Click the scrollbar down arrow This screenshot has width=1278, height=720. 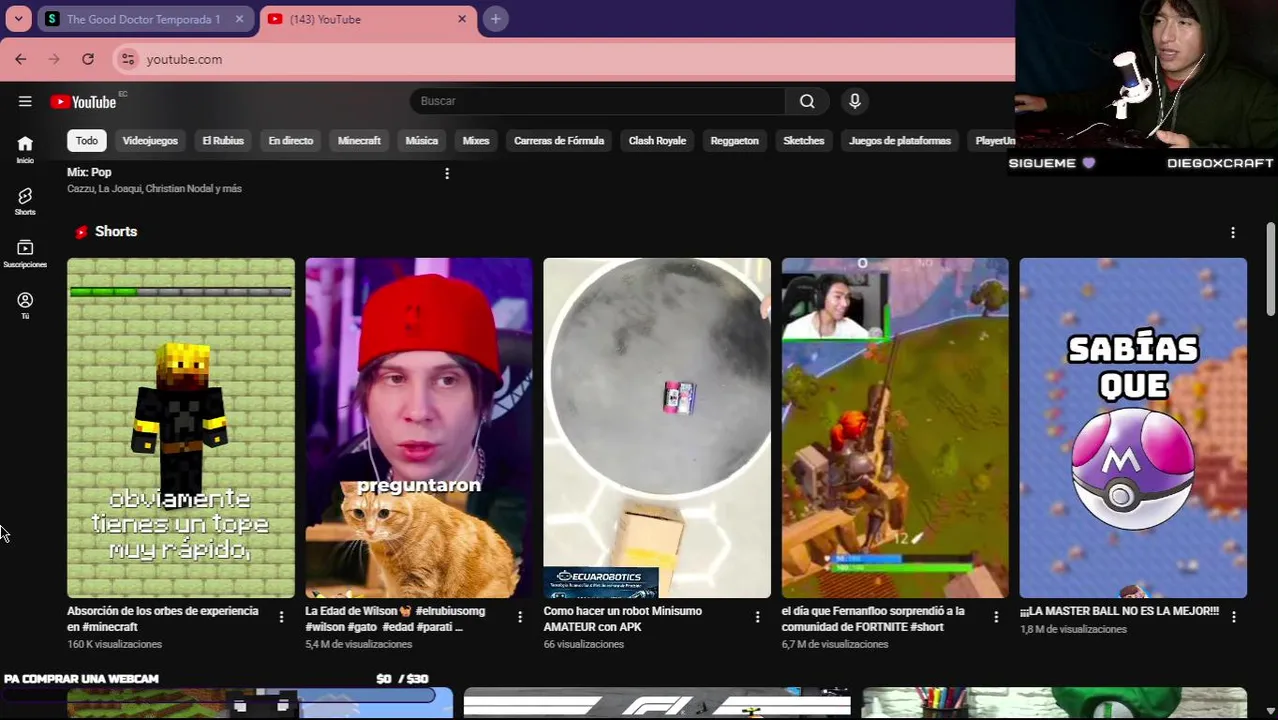[x=1270, y=711]
